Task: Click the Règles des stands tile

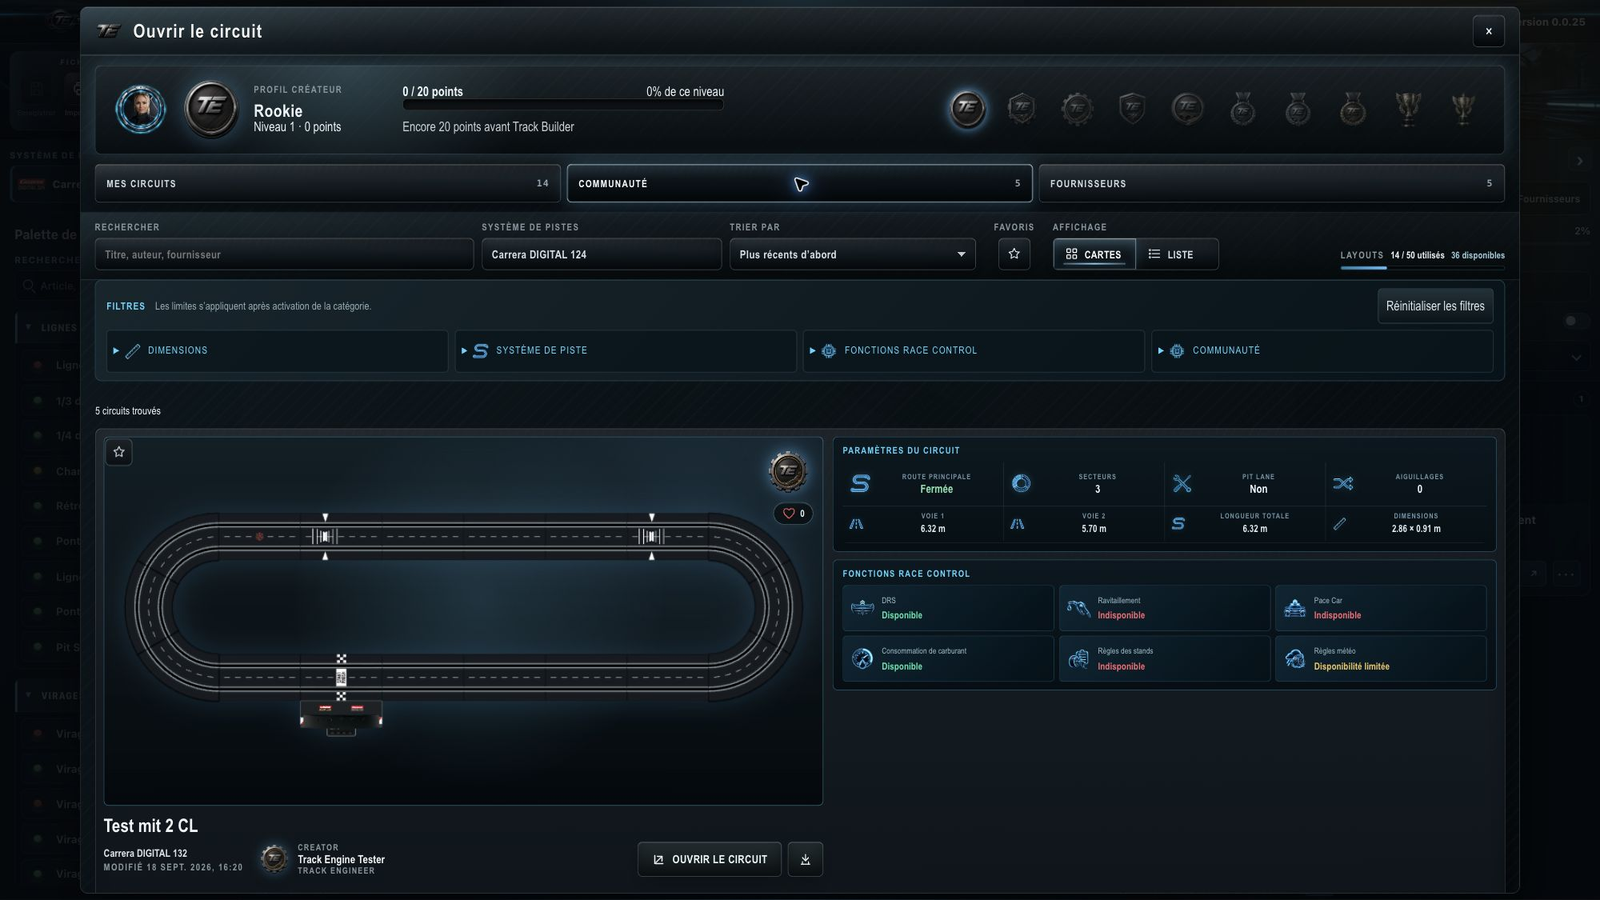Action: tap(1164, 659)
